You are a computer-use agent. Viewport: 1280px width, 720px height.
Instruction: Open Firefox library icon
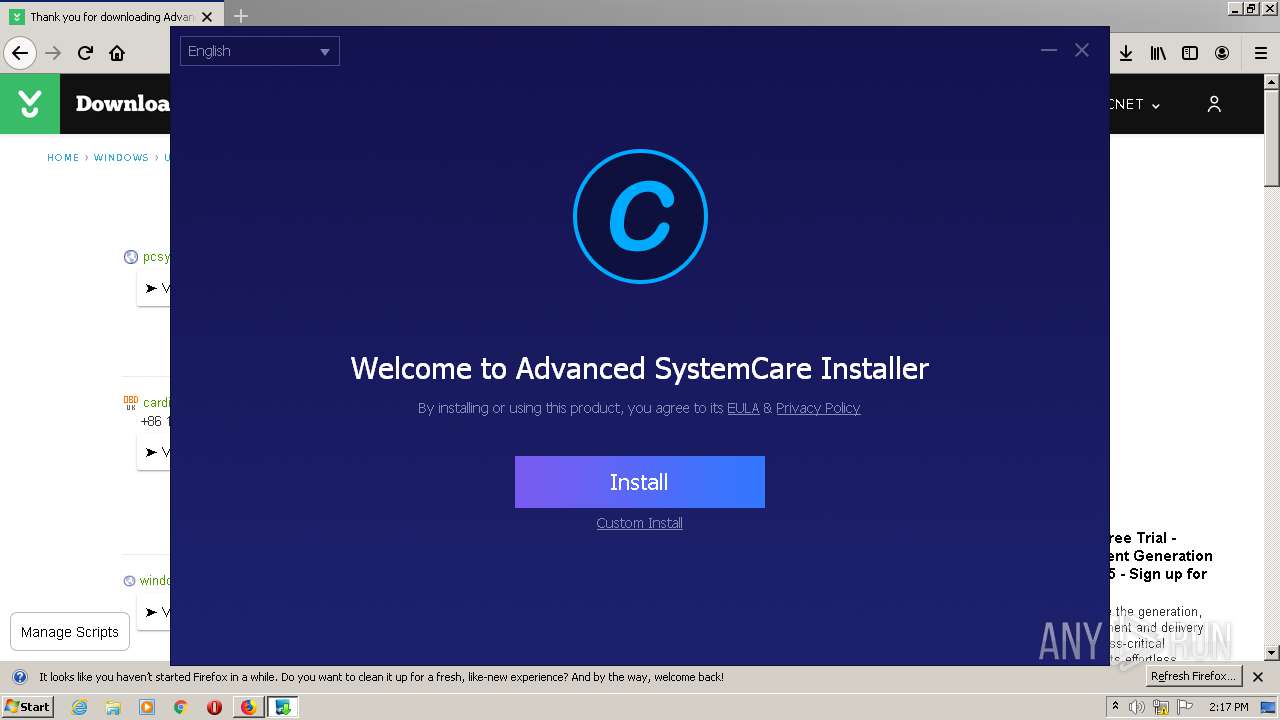(1158, 53)
